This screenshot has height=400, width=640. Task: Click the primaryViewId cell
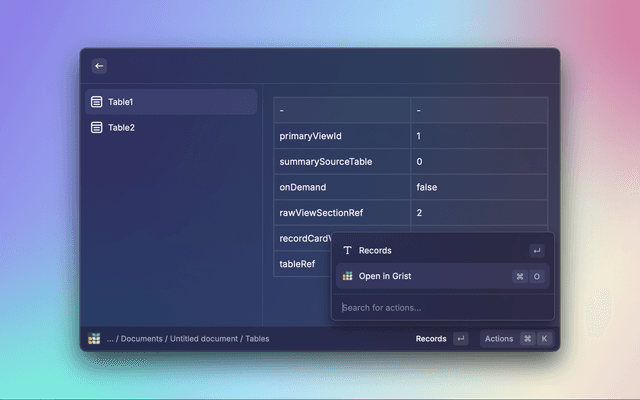tap(341, 136)
